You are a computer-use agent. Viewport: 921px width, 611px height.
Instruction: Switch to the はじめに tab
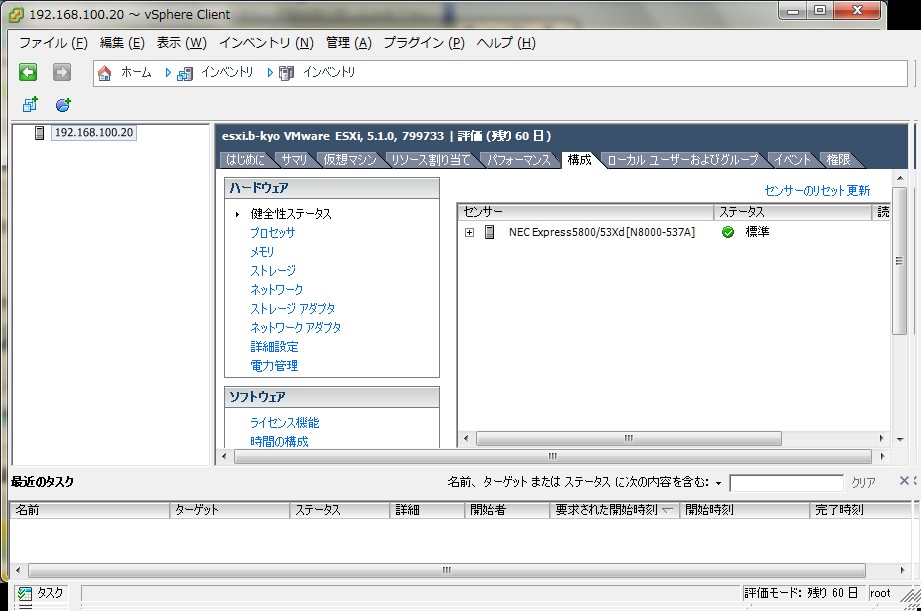246,160
